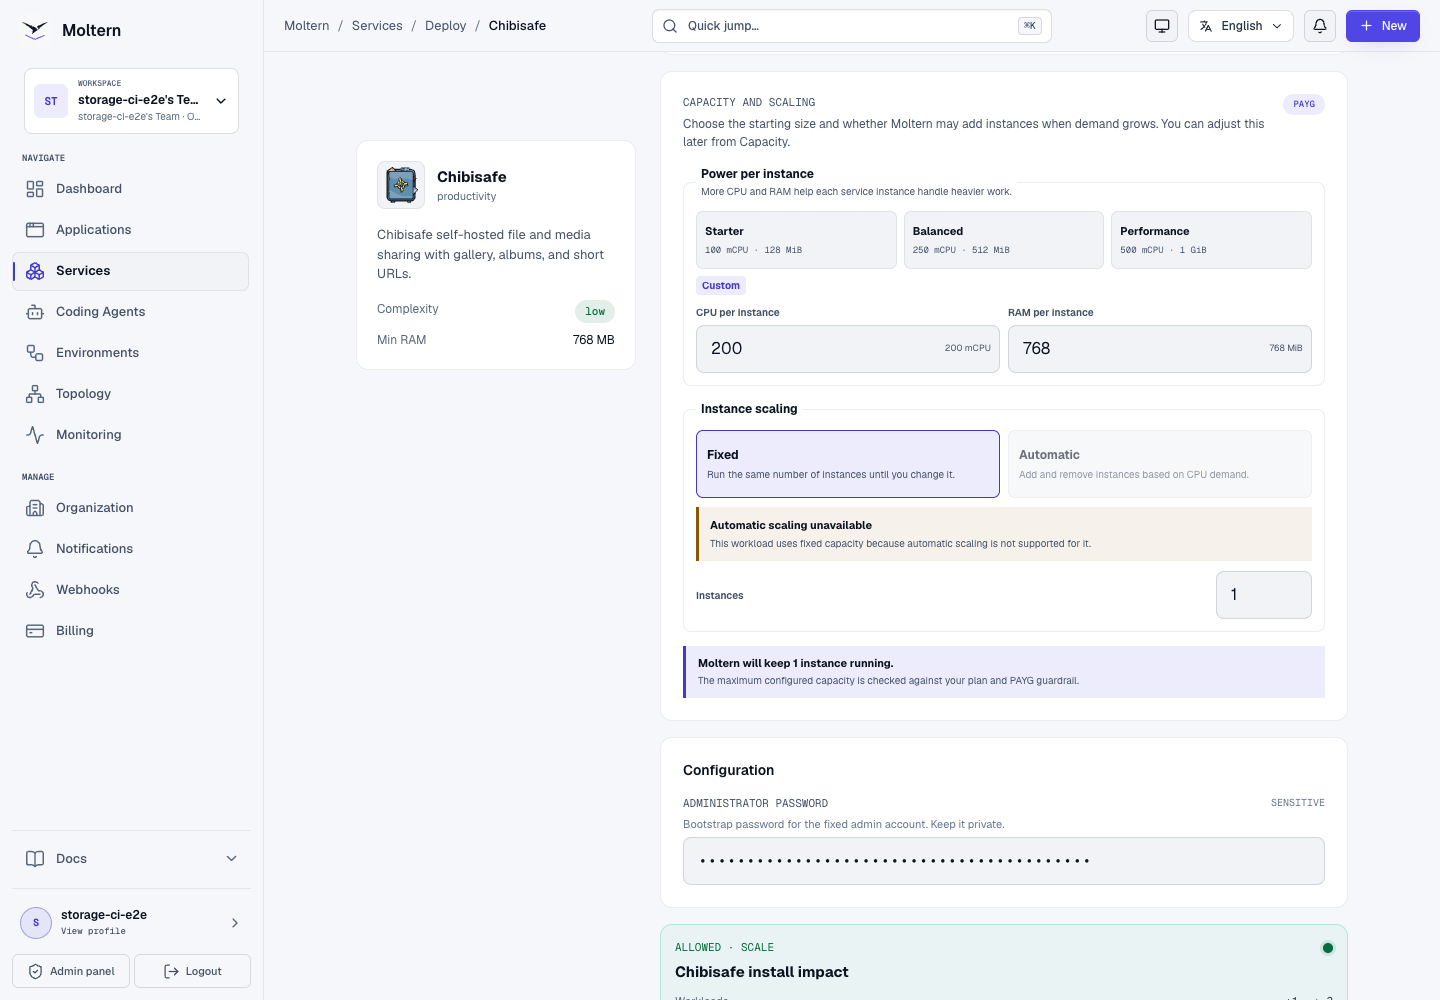Screen dimensions: 1440x1000
Task: Open the Webhooks page
Action: click(131, 590)
